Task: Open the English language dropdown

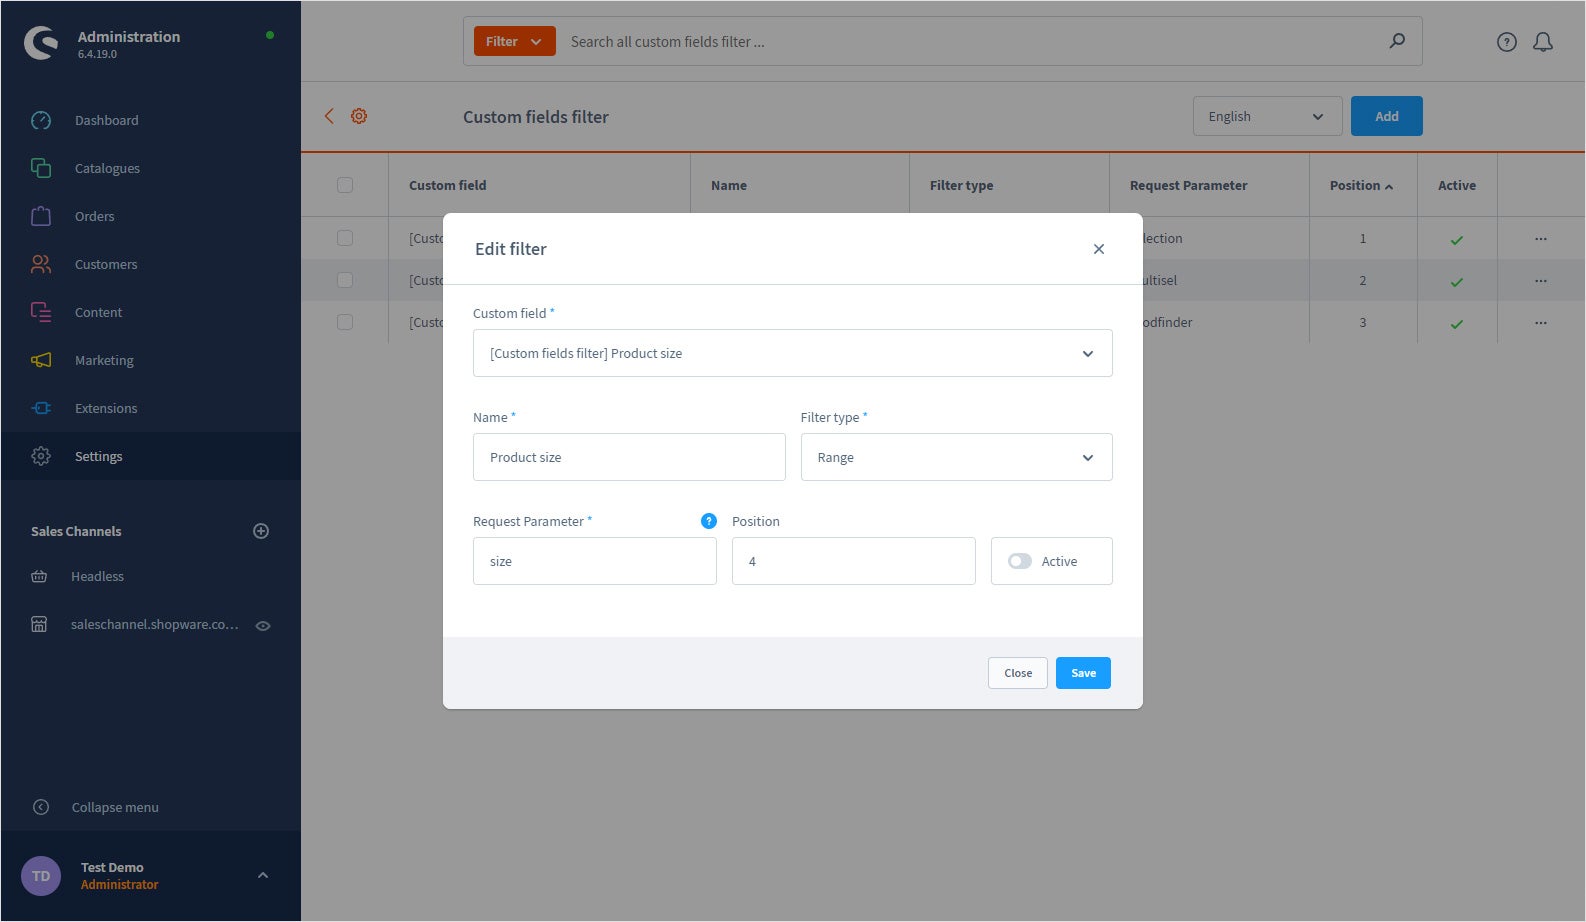Action: point(1266,116)
